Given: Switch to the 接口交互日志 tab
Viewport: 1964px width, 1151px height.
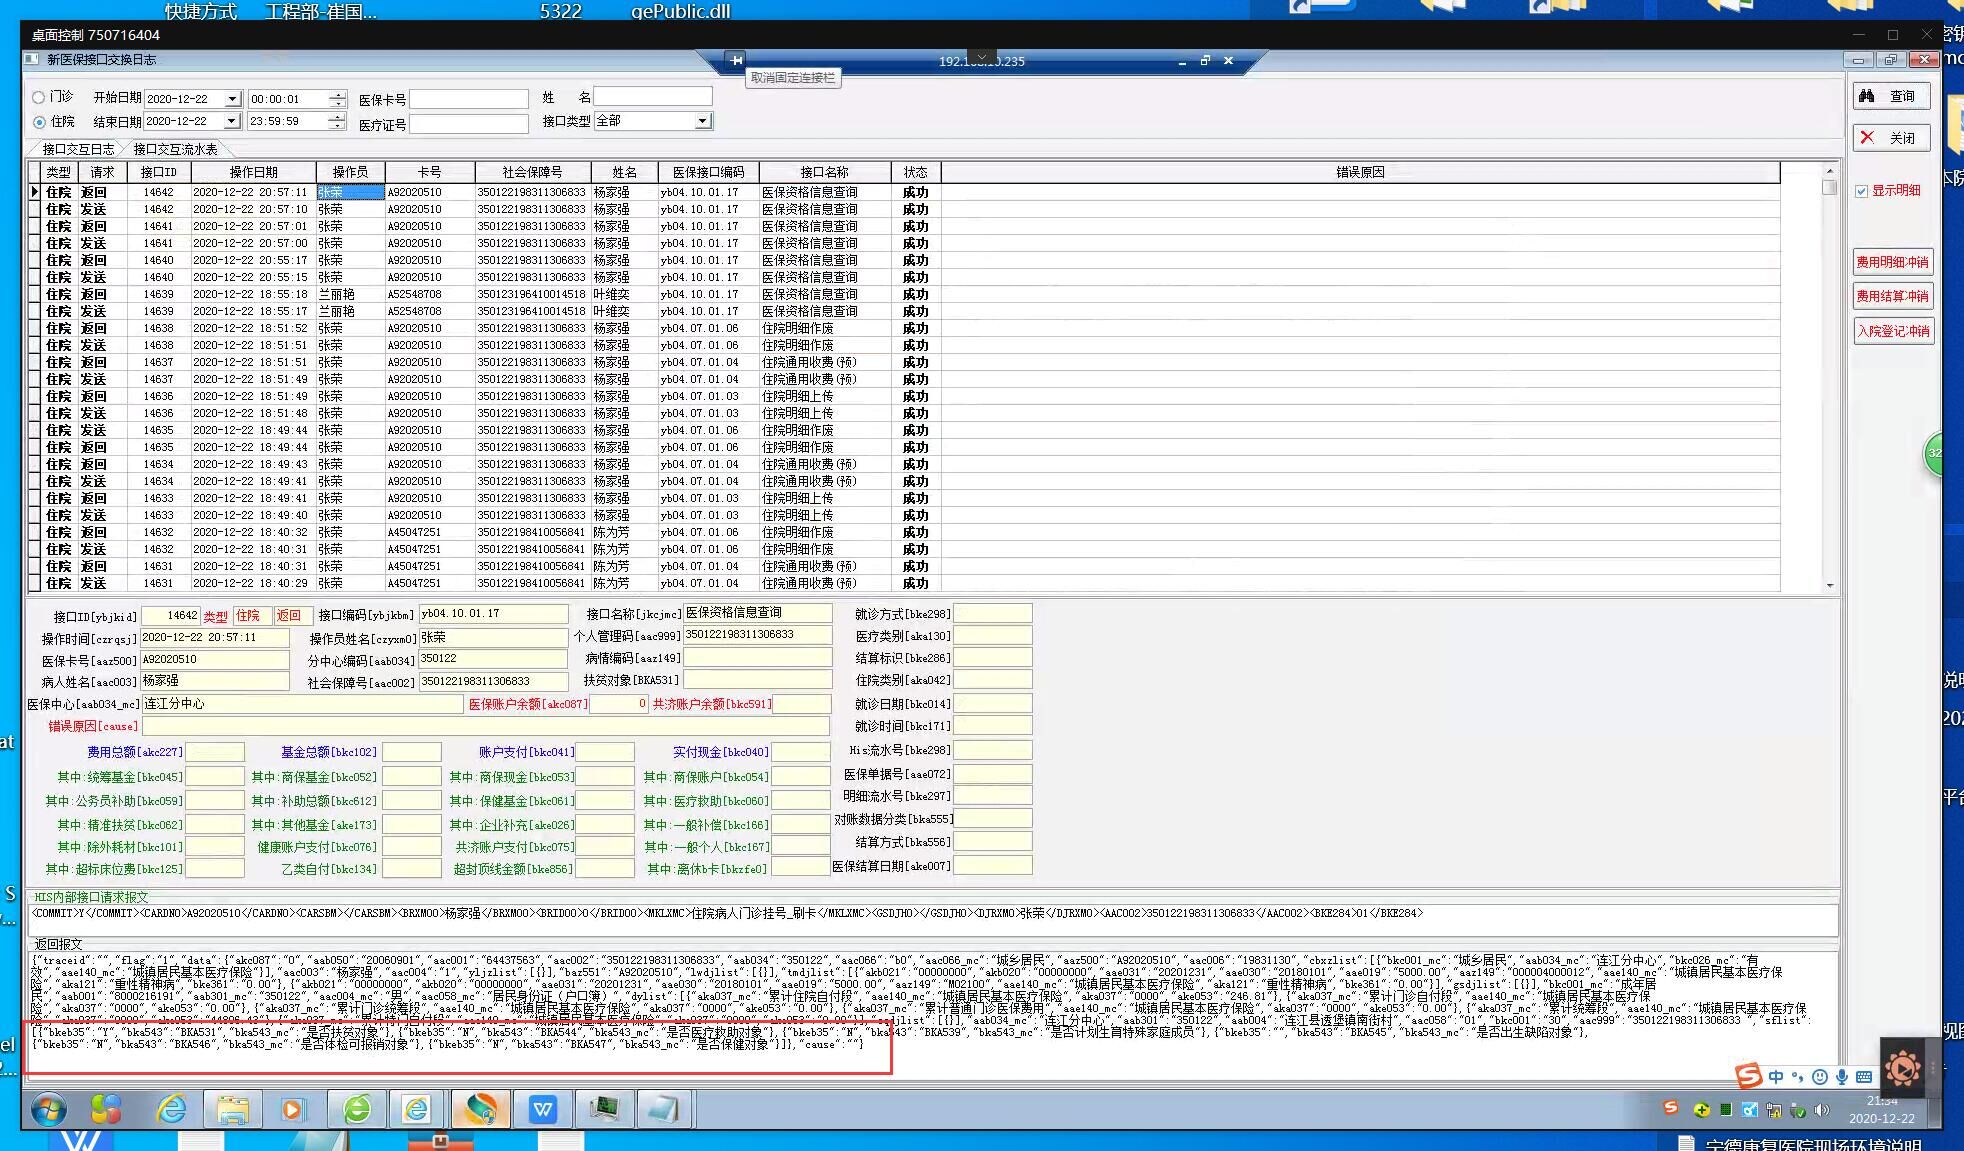Looking at the screenshot, I should tap(77, 149).
